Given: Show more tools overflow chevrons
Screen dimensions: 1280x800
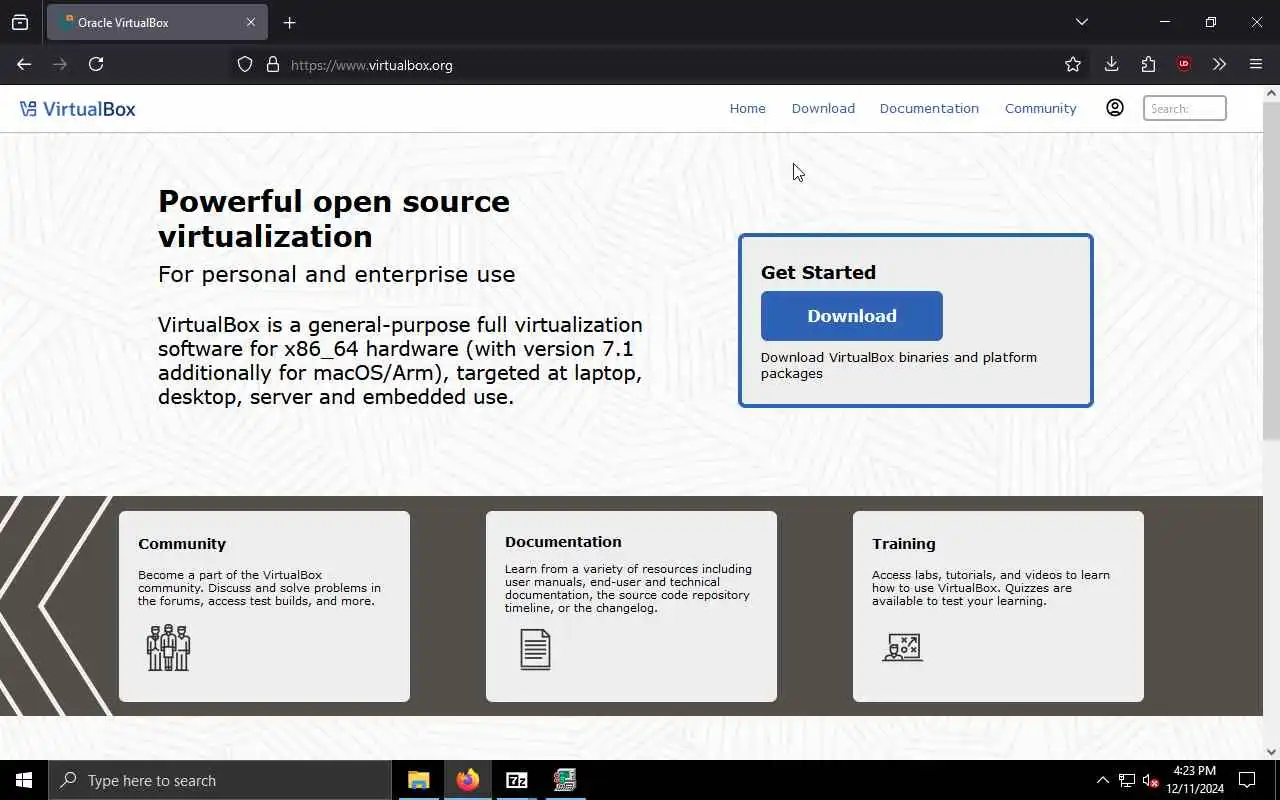Looking at the screenshot, I should point(1219,64).
